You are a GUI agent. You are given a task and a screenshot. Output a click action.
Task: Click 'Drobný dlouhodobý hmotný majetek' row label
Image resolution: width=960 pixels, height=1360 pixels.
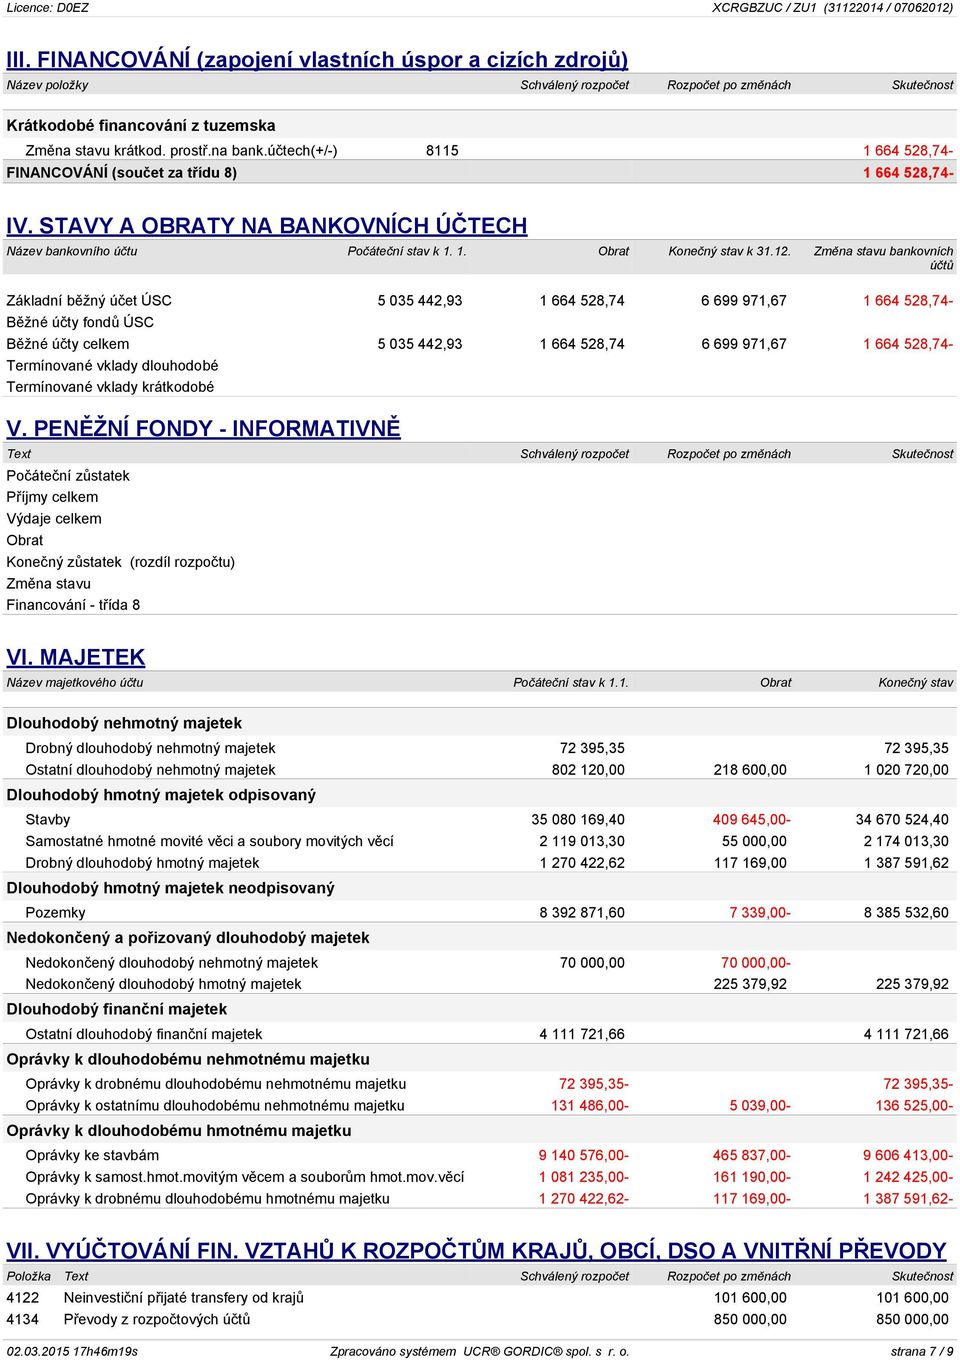[x=142, y=863]
